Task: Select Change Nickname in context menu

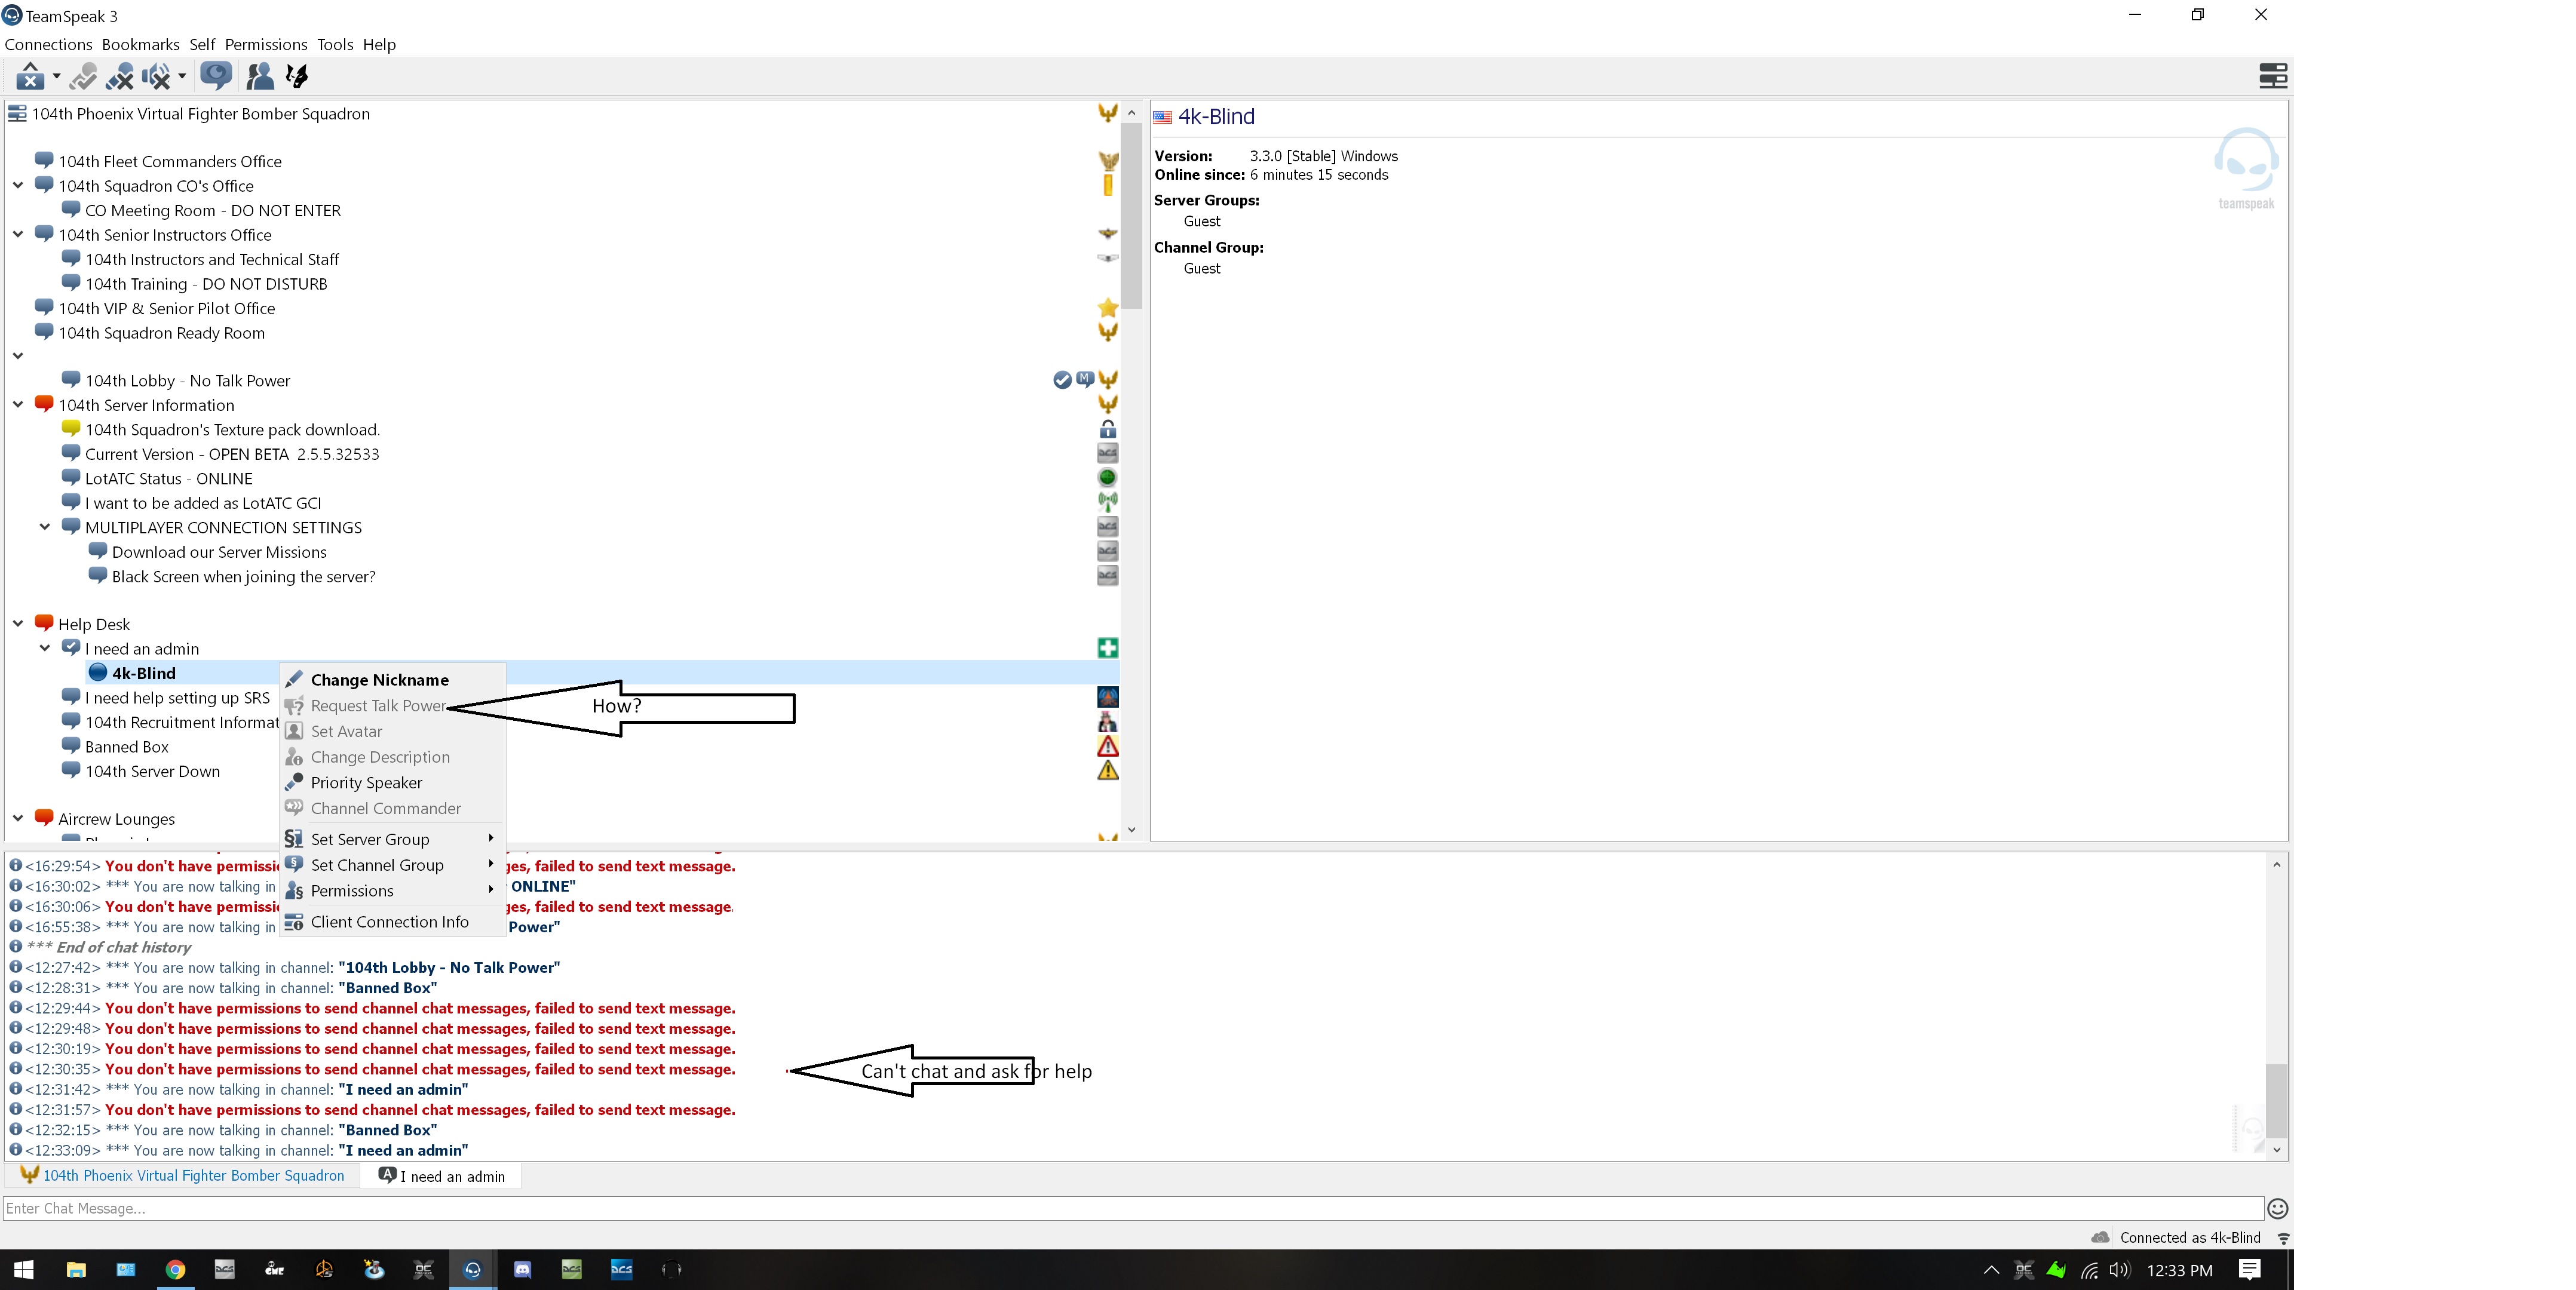Action: [x=392, y=680]
